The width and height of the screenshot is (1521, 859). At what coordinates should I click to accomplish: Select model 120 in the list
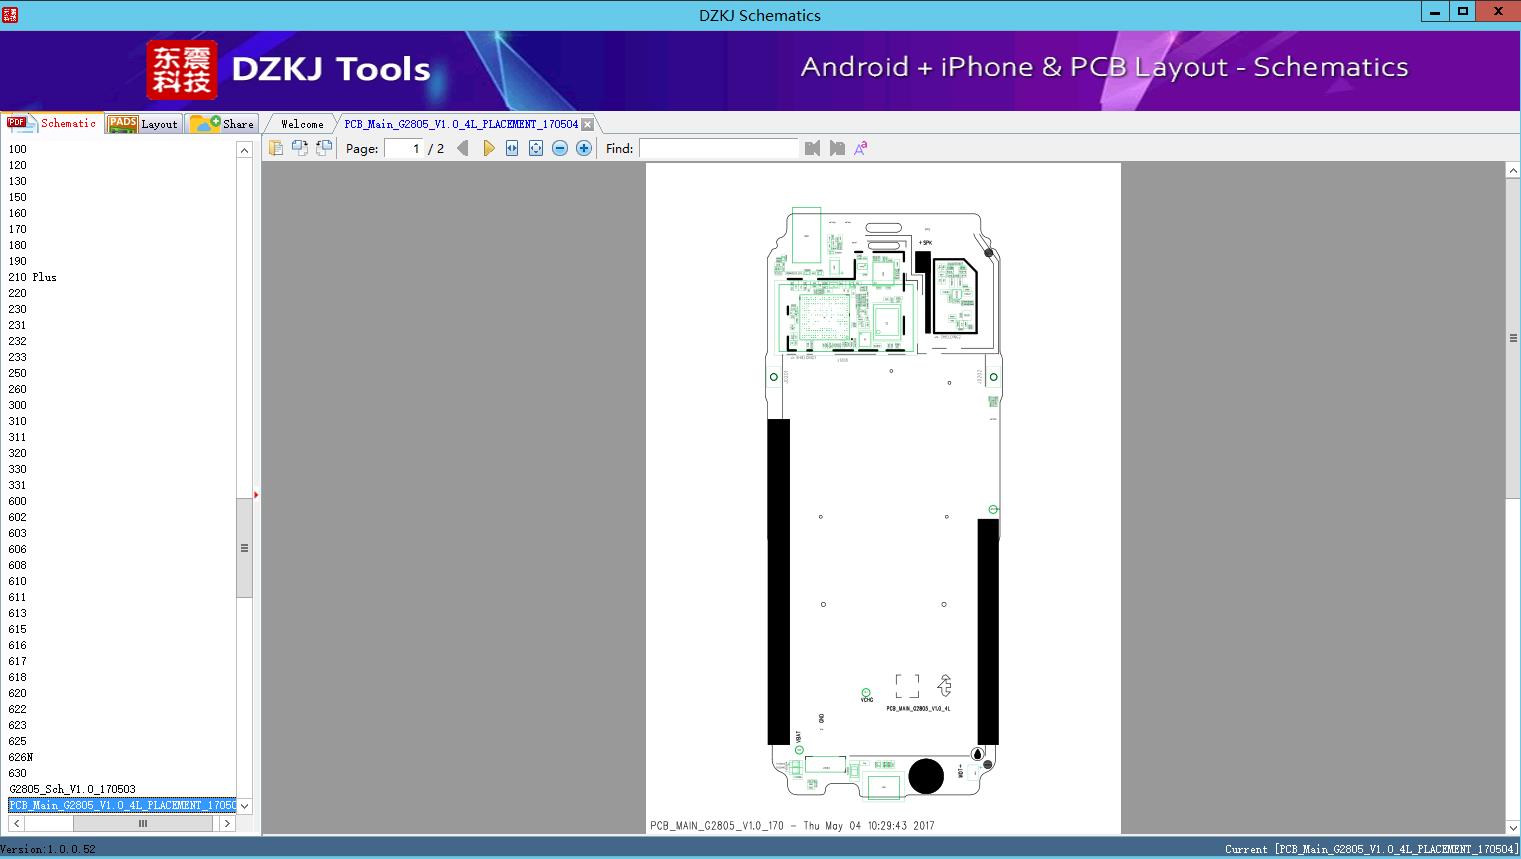point(18,165)
